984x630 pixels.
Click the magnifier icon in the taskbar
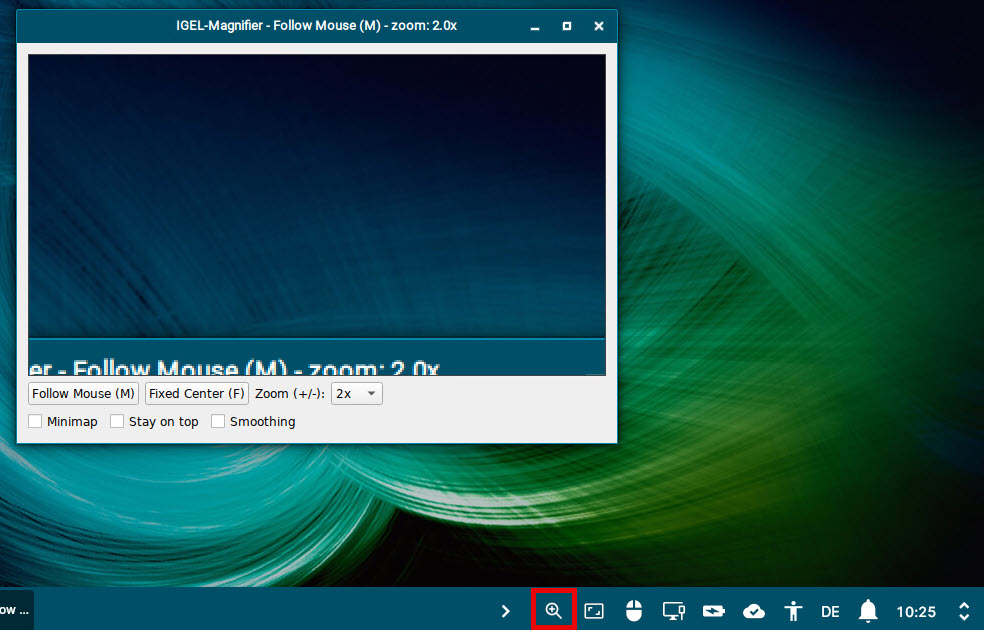(553, 611)
